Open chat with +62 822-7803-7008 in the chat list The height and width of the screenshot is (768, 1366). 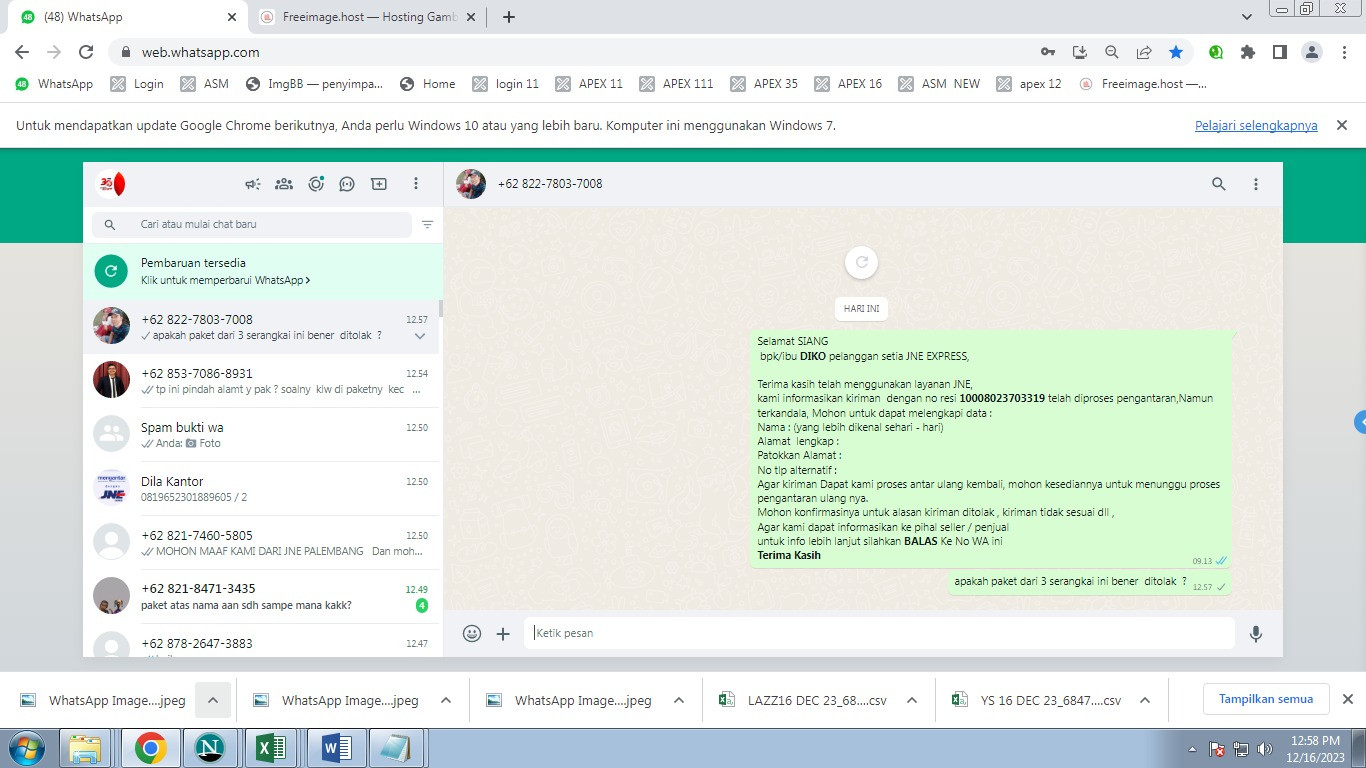pos(262,327)
